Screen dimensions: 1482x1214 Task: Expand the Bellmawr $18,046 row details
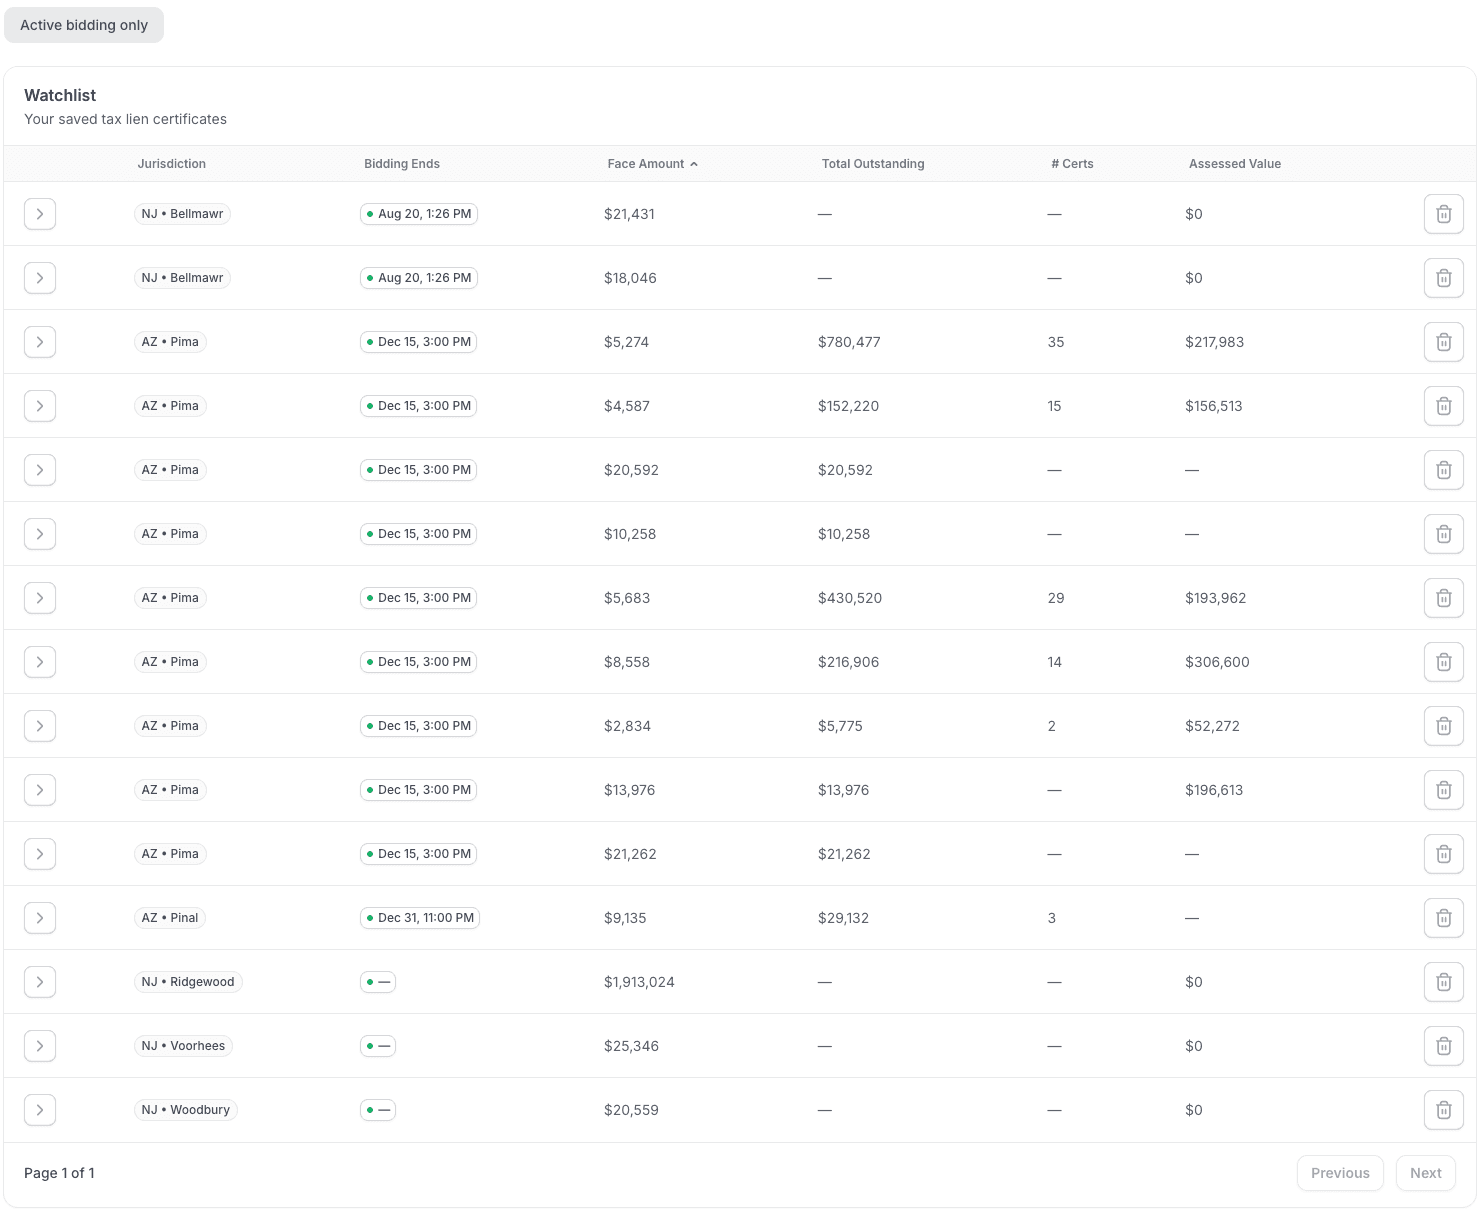40,278
